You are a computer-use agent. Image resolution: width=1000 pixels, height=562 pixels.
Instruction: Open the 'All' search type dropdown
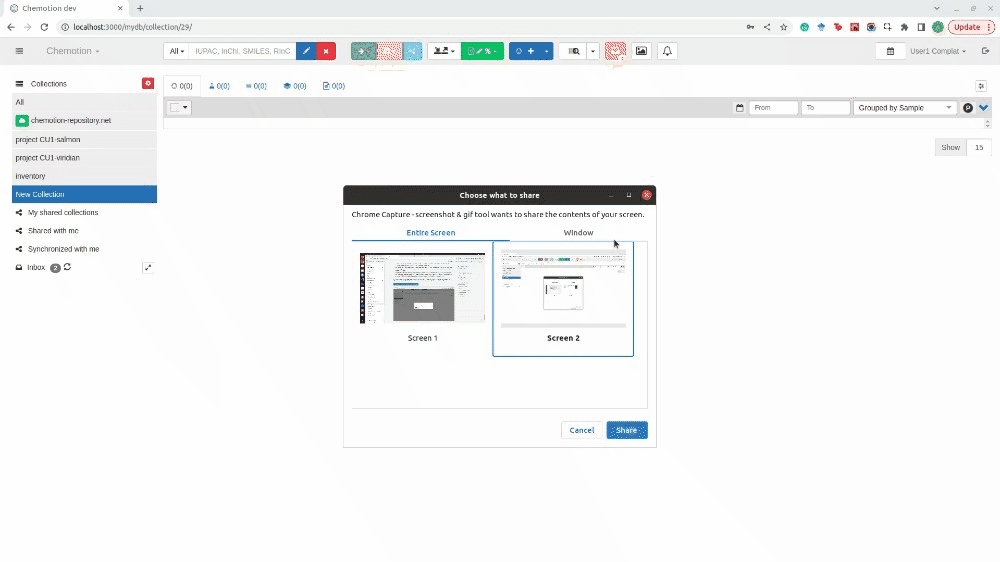(177, 51)
